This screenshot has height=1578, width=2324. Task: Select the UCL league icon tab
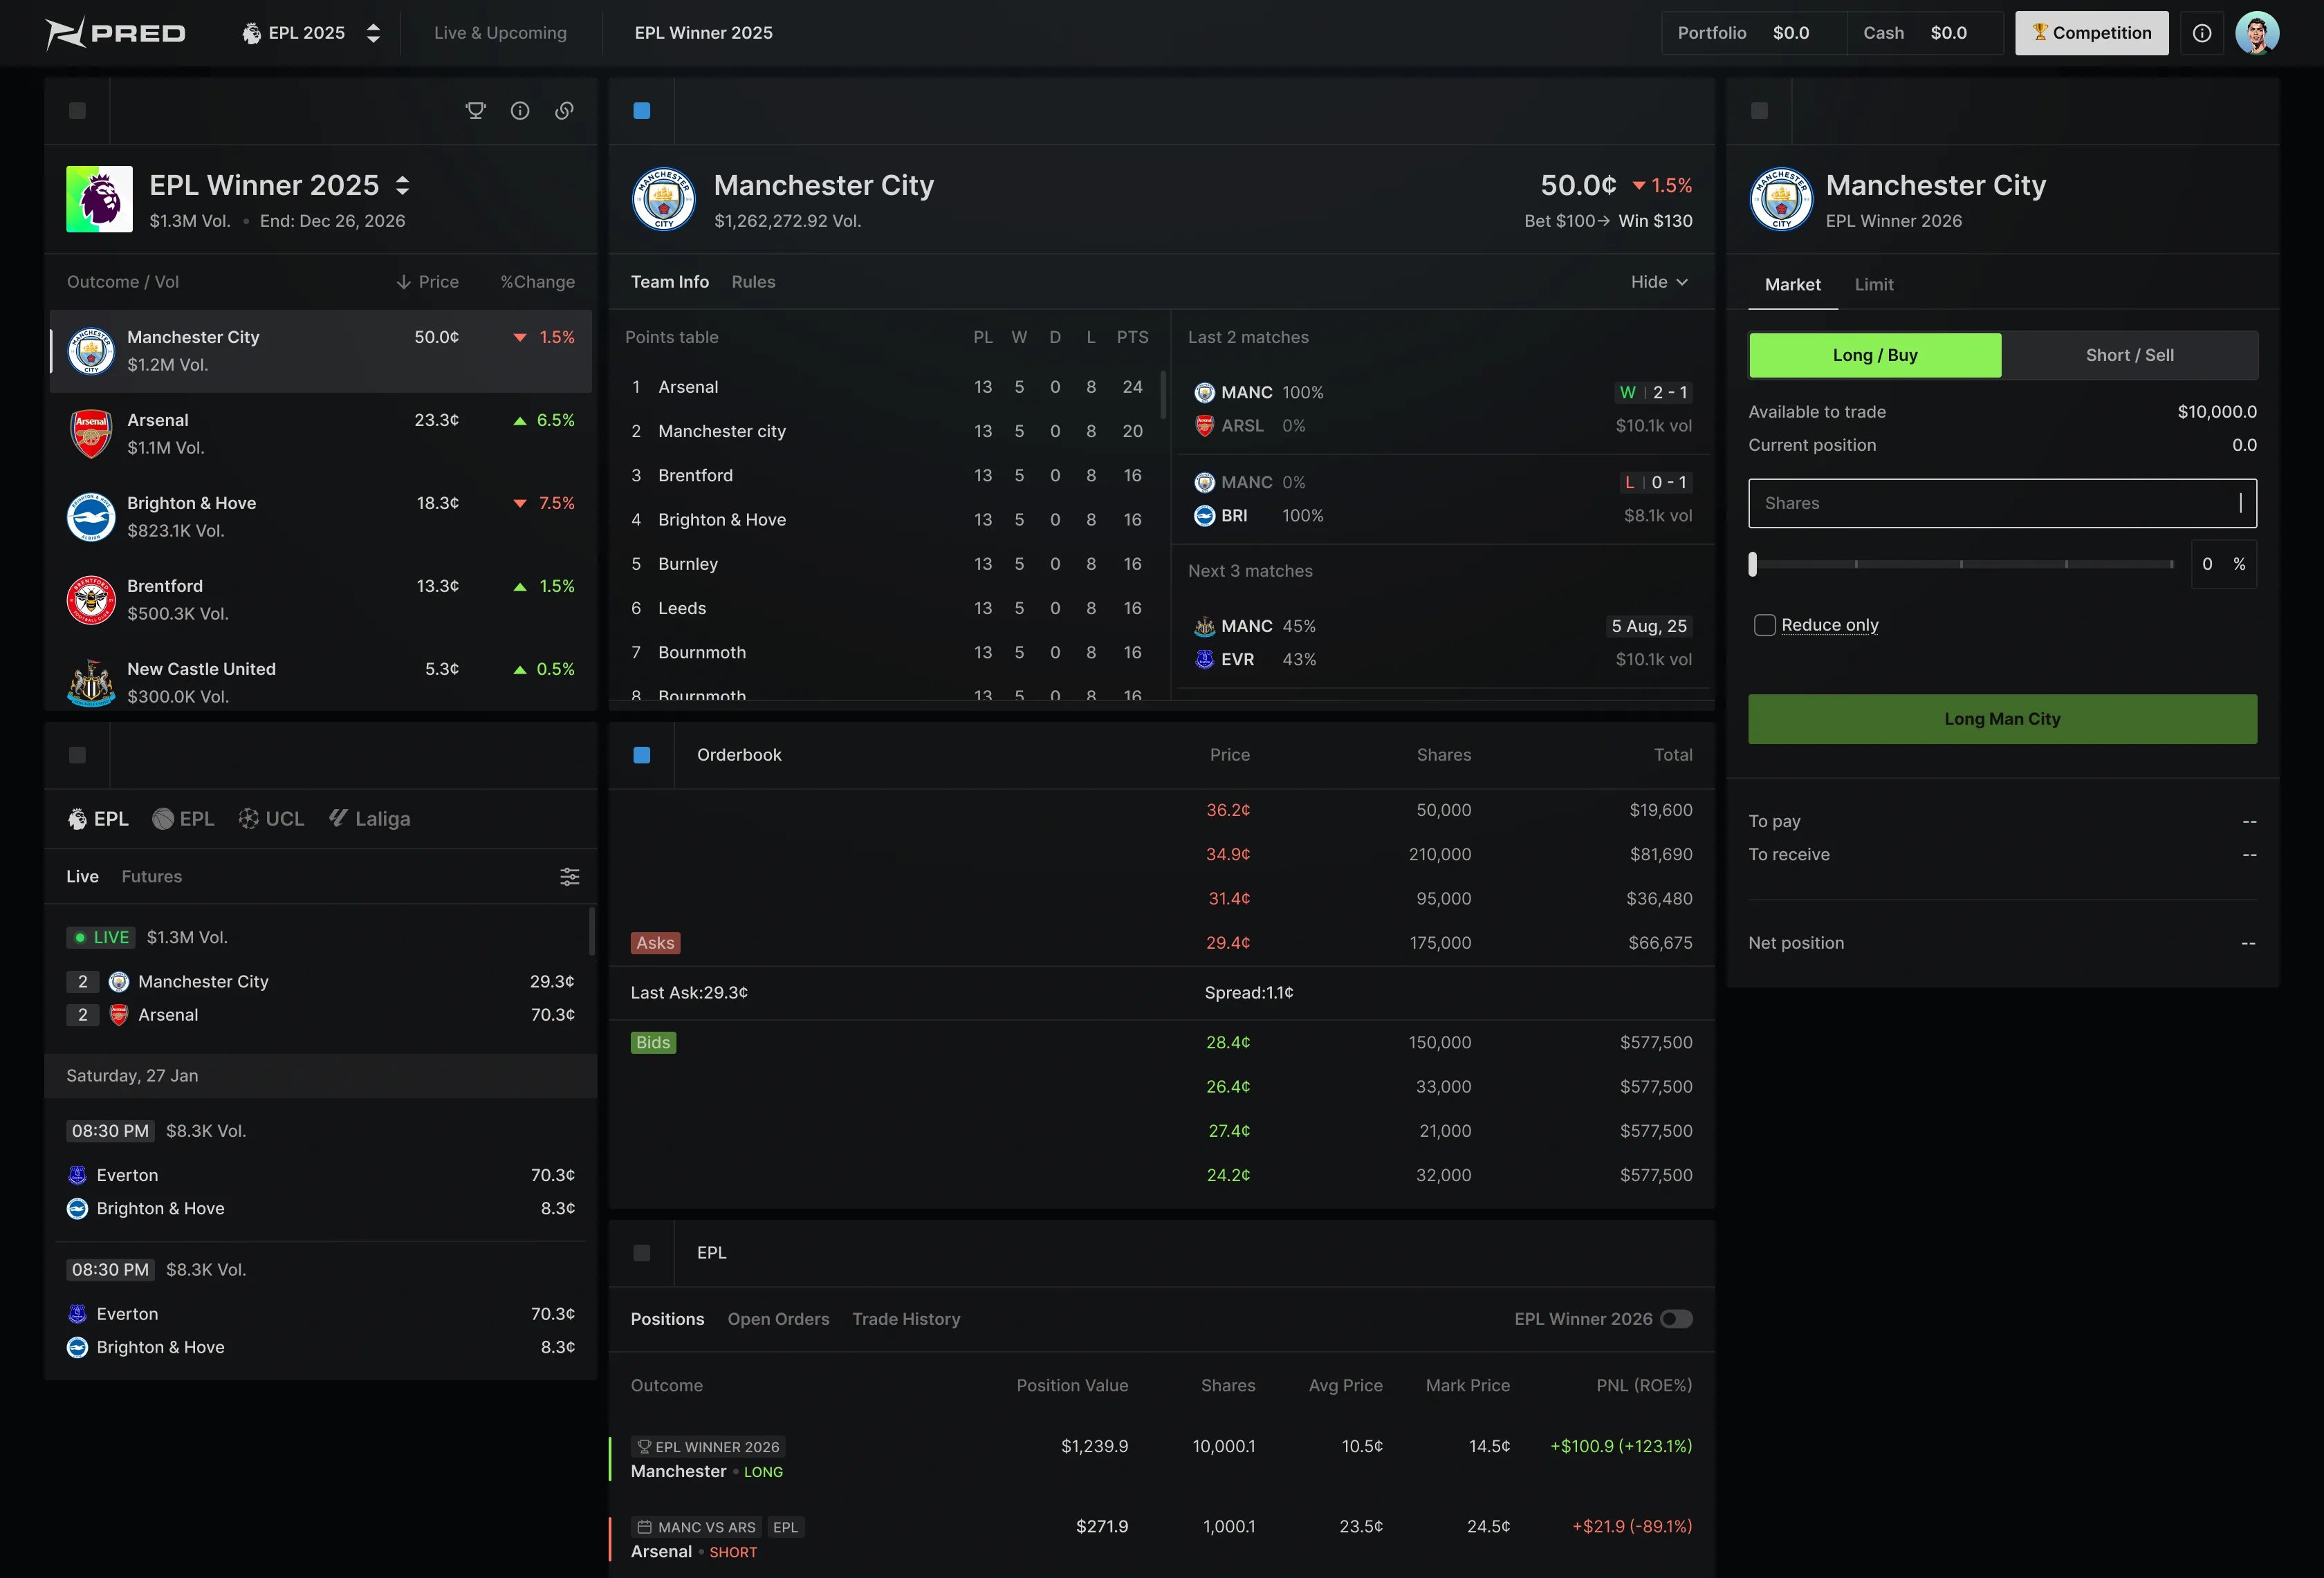pos(271,819)
